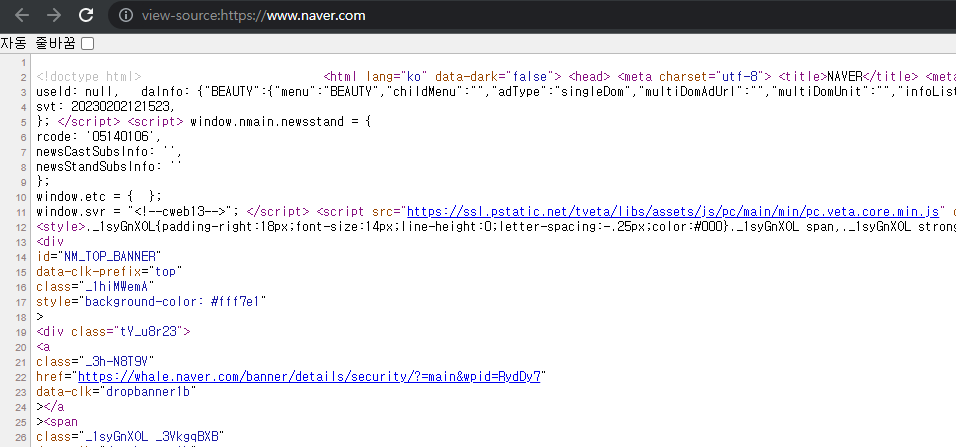Select the title NAVER tag text
956x447 pixels.
coord(849,77)
